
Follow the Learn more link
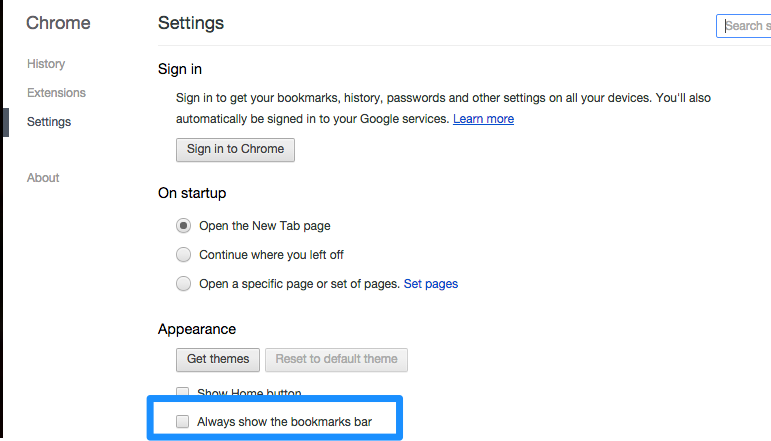pos(483,119)
